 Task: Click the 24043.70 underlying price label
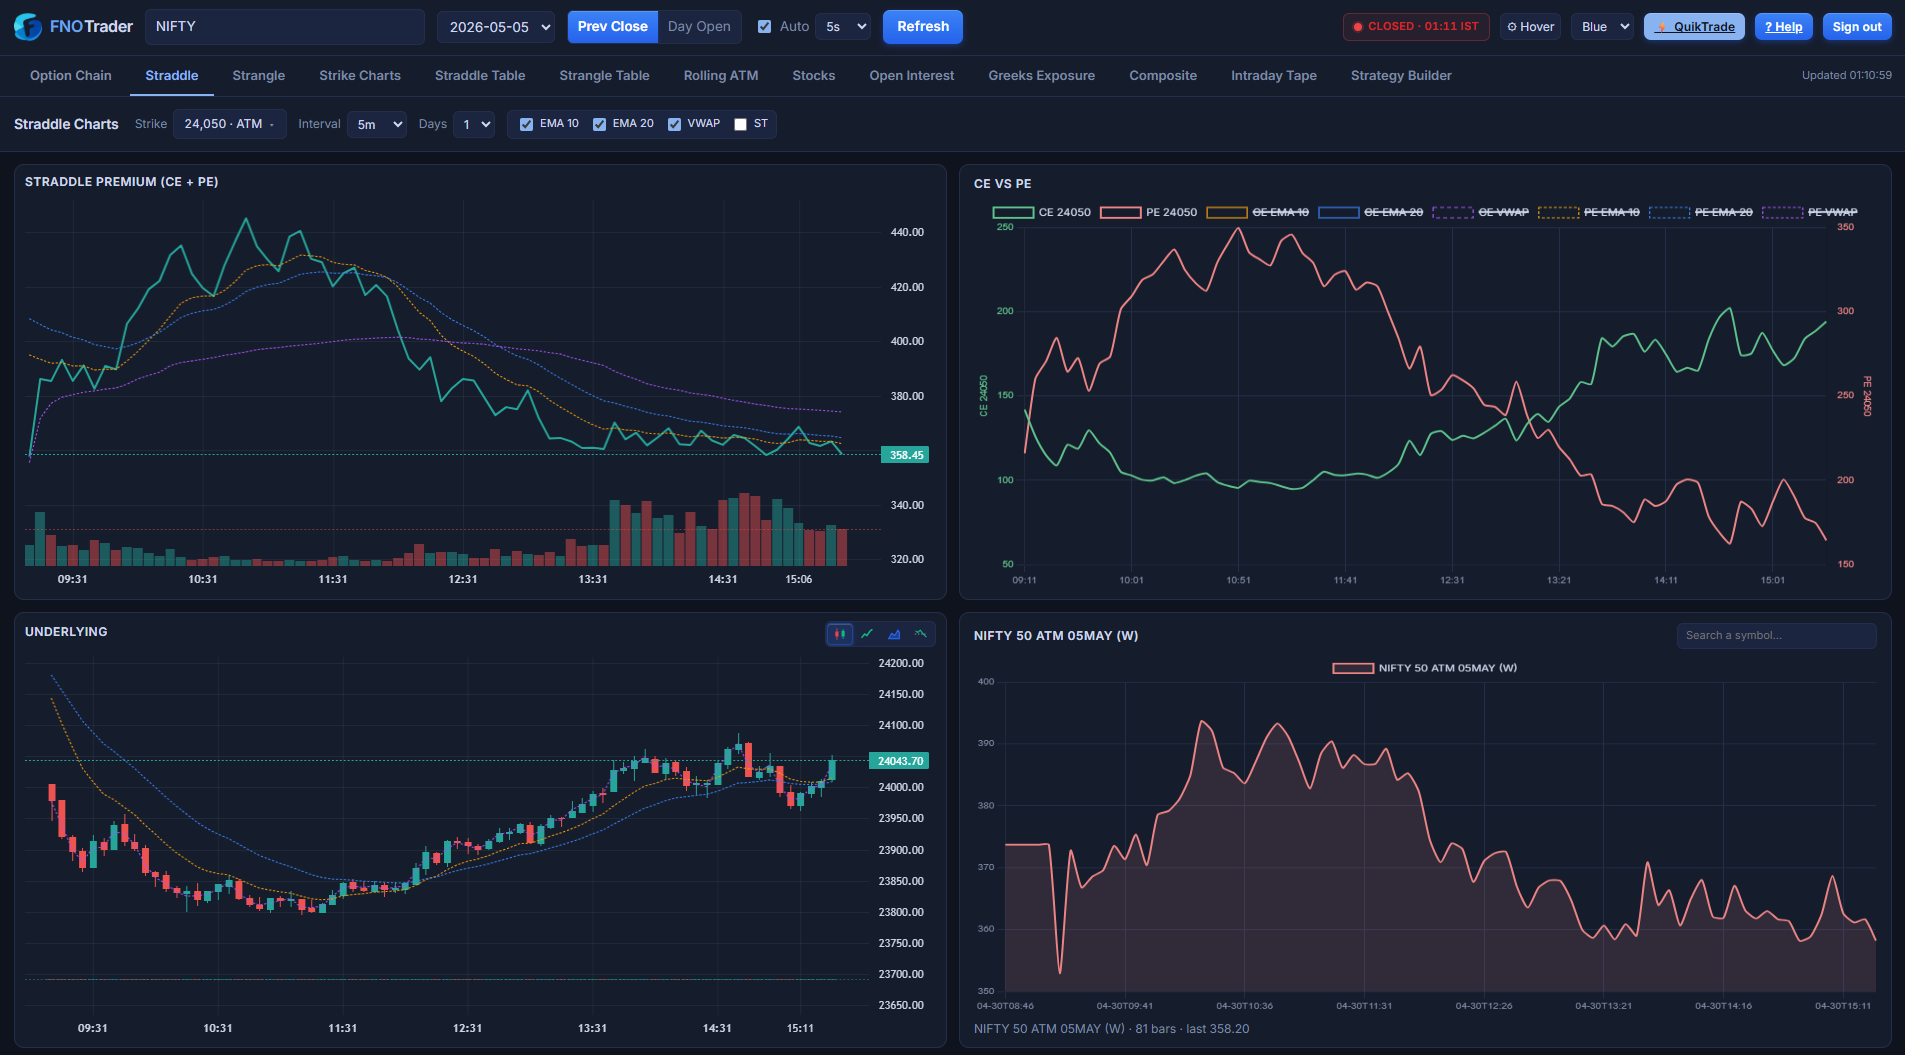coord(899,761)
